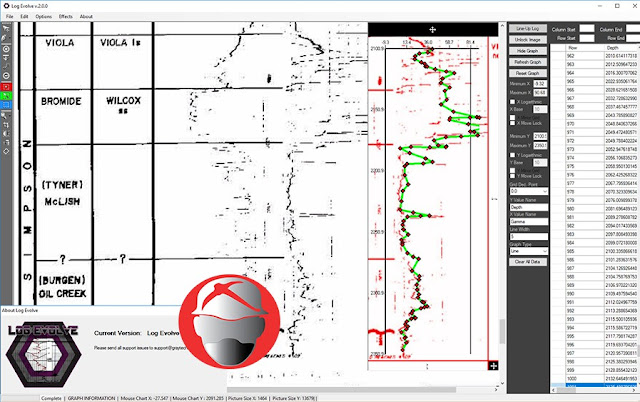Click the Y Value Name field containing Depth
Viewport: 640px width, 402px height.
(x=529, y=207)
